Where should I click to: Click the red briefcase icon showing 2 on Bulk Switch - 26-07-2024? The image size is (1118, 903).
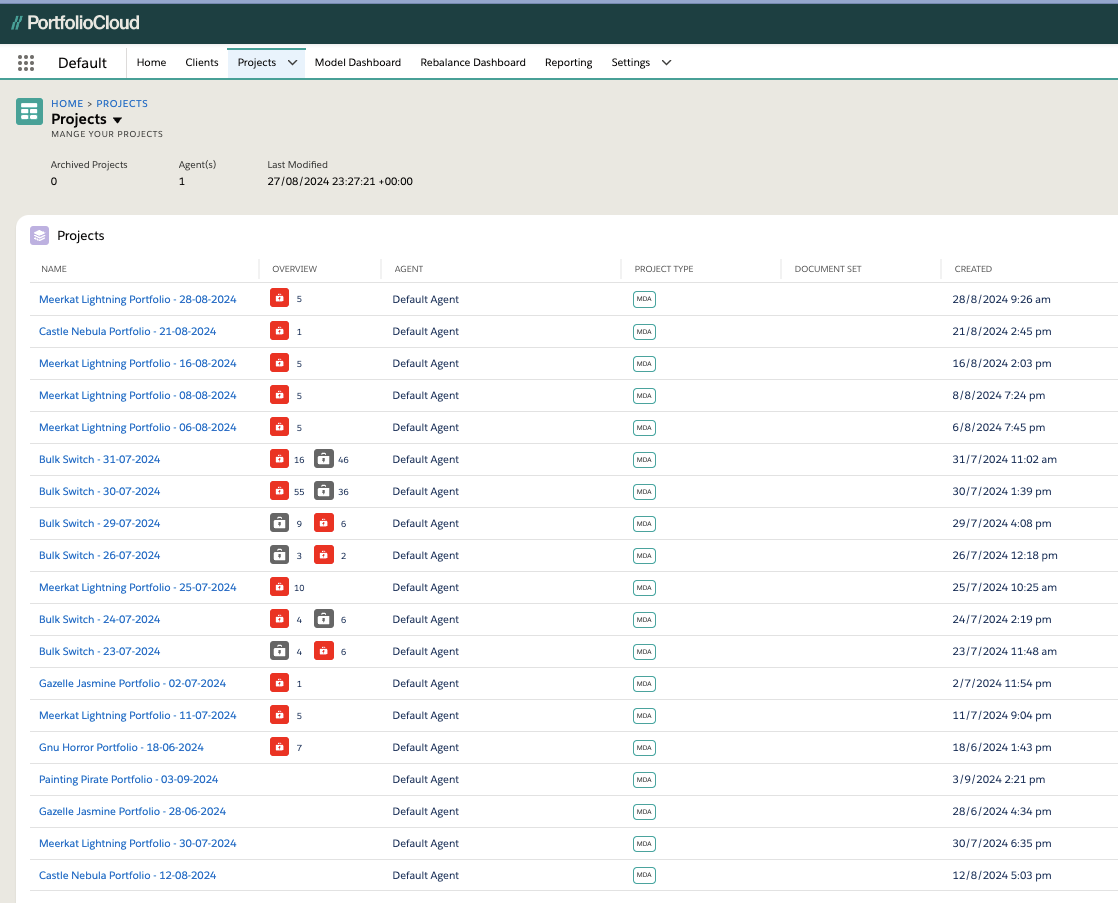(323, 554)
